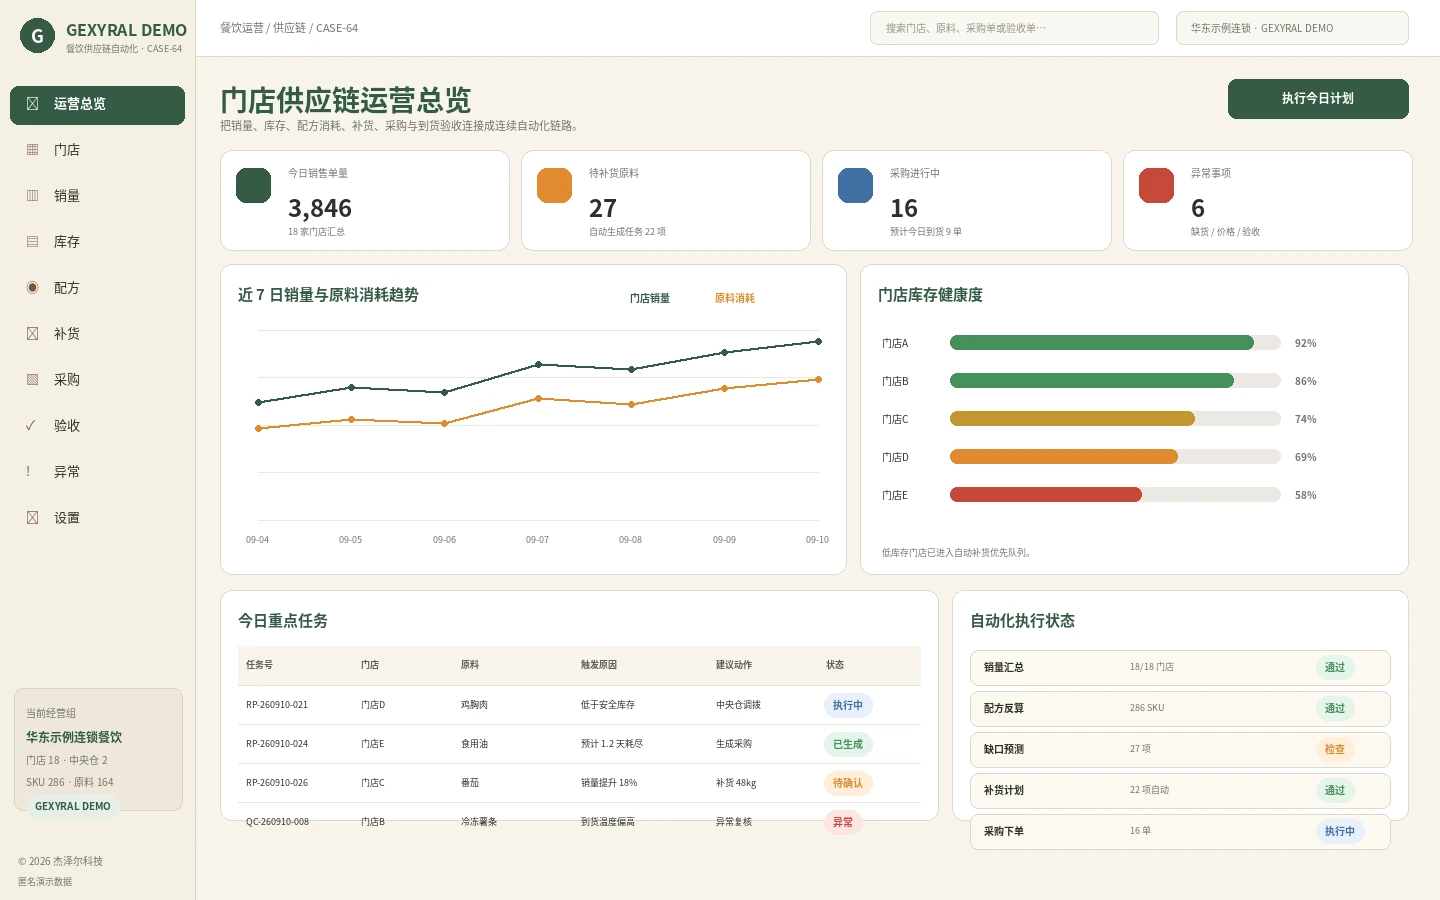Click the 库存 sidebar icon
The height and width of the screenshot is (900, 1440).
(32, 242)
